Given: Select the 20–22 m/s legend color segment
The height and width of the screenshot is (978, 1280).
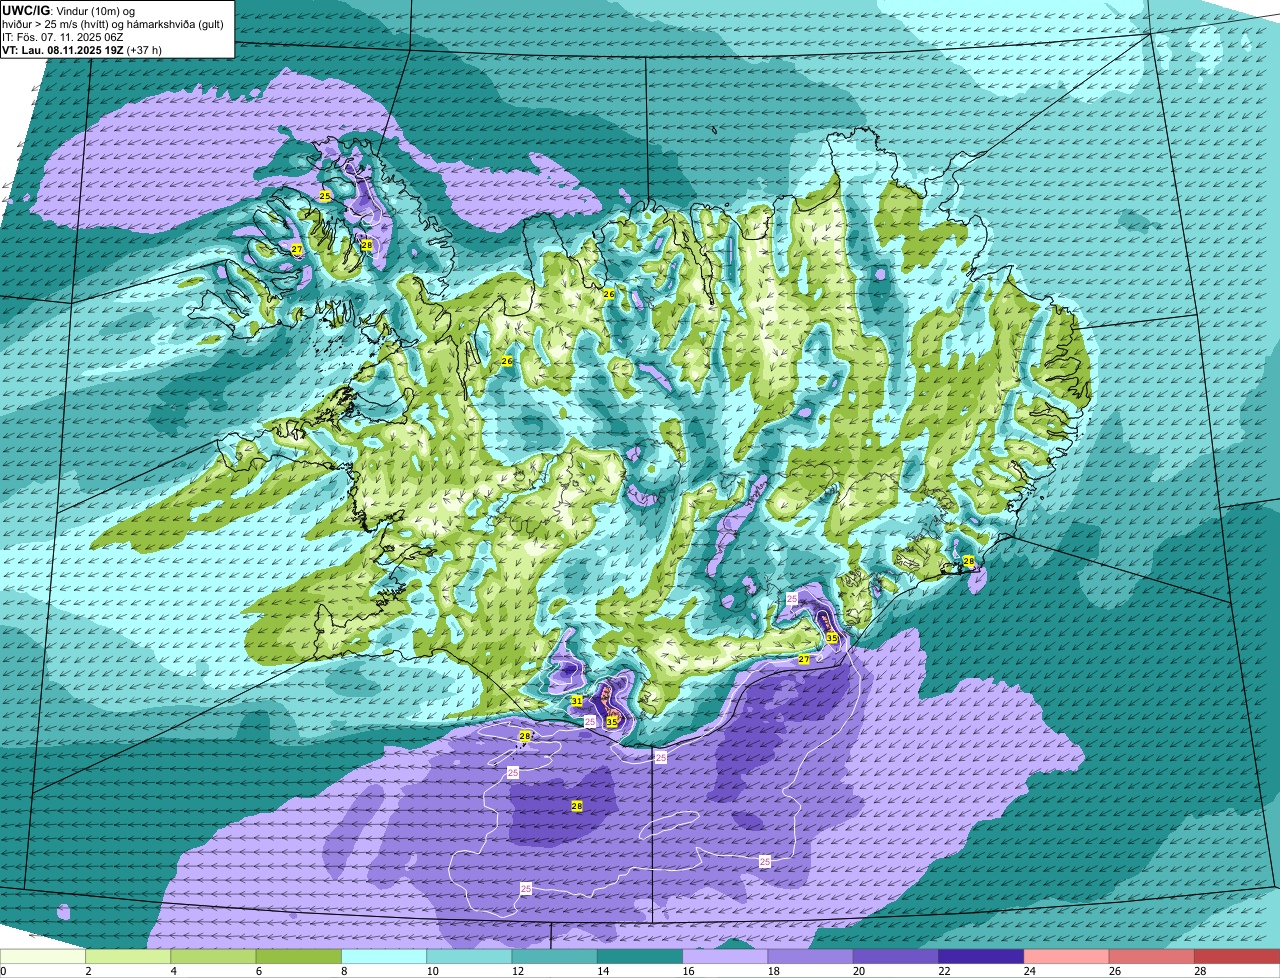Looking at the screenshot, I should [x=896, y=957].
